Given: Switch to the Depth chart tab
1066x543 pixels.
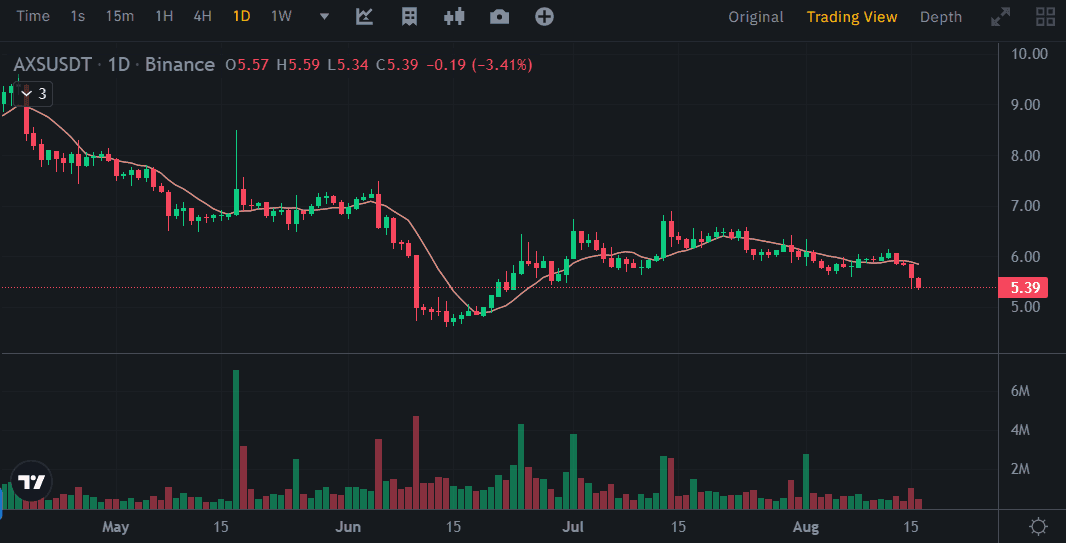Looking at the screenshot, I should (x=940, y=17).
